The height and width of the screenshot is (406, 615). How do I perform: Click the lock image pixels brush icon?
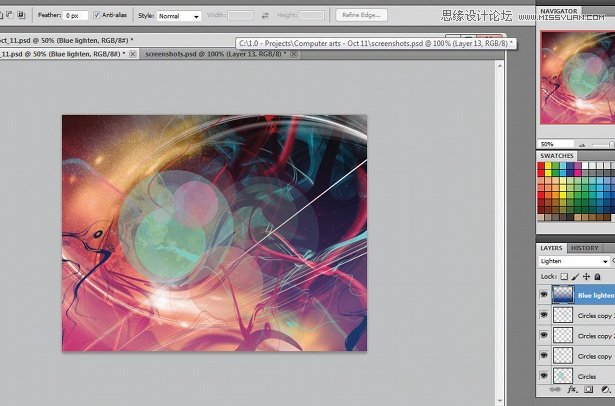point(575,276)
